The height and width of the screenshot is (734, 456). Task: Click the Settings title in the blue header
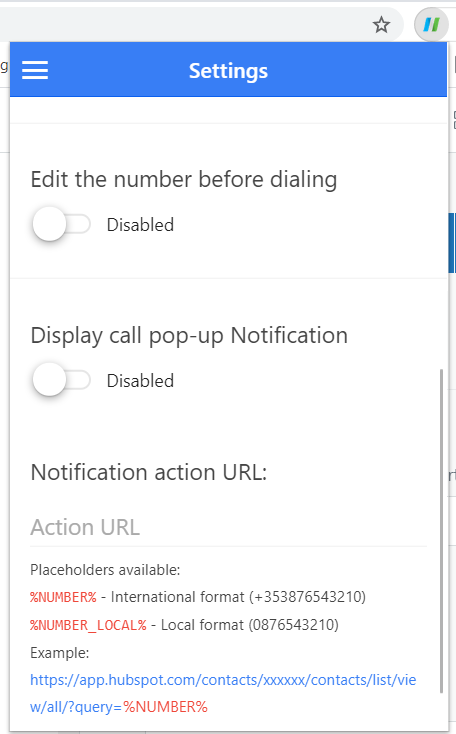[228, 71]
